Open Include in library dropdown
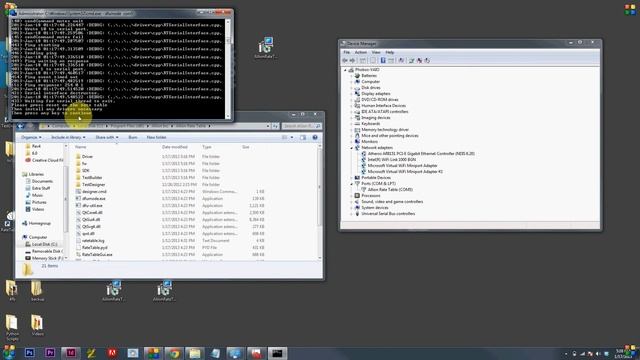This screenshot has height=360, width=640. click(68, 138)
